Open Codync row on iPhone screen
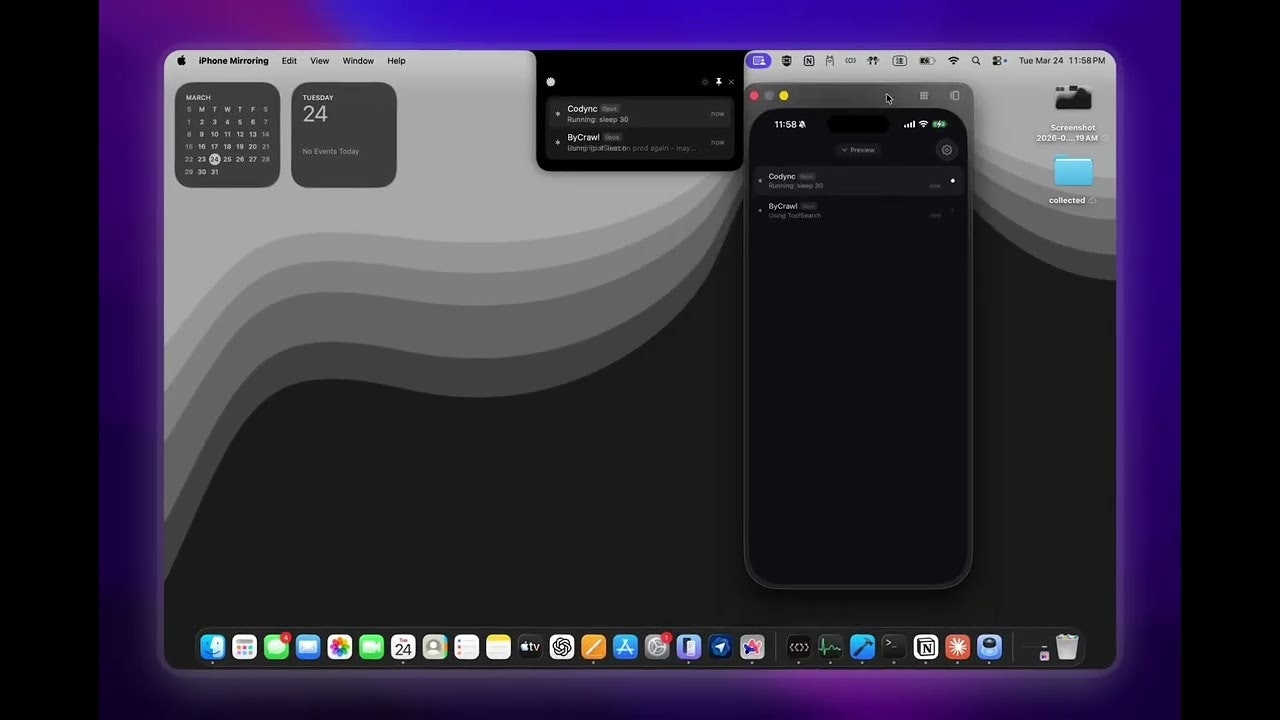The height and width of the screenshot is (720, 1280). [857, 181]
